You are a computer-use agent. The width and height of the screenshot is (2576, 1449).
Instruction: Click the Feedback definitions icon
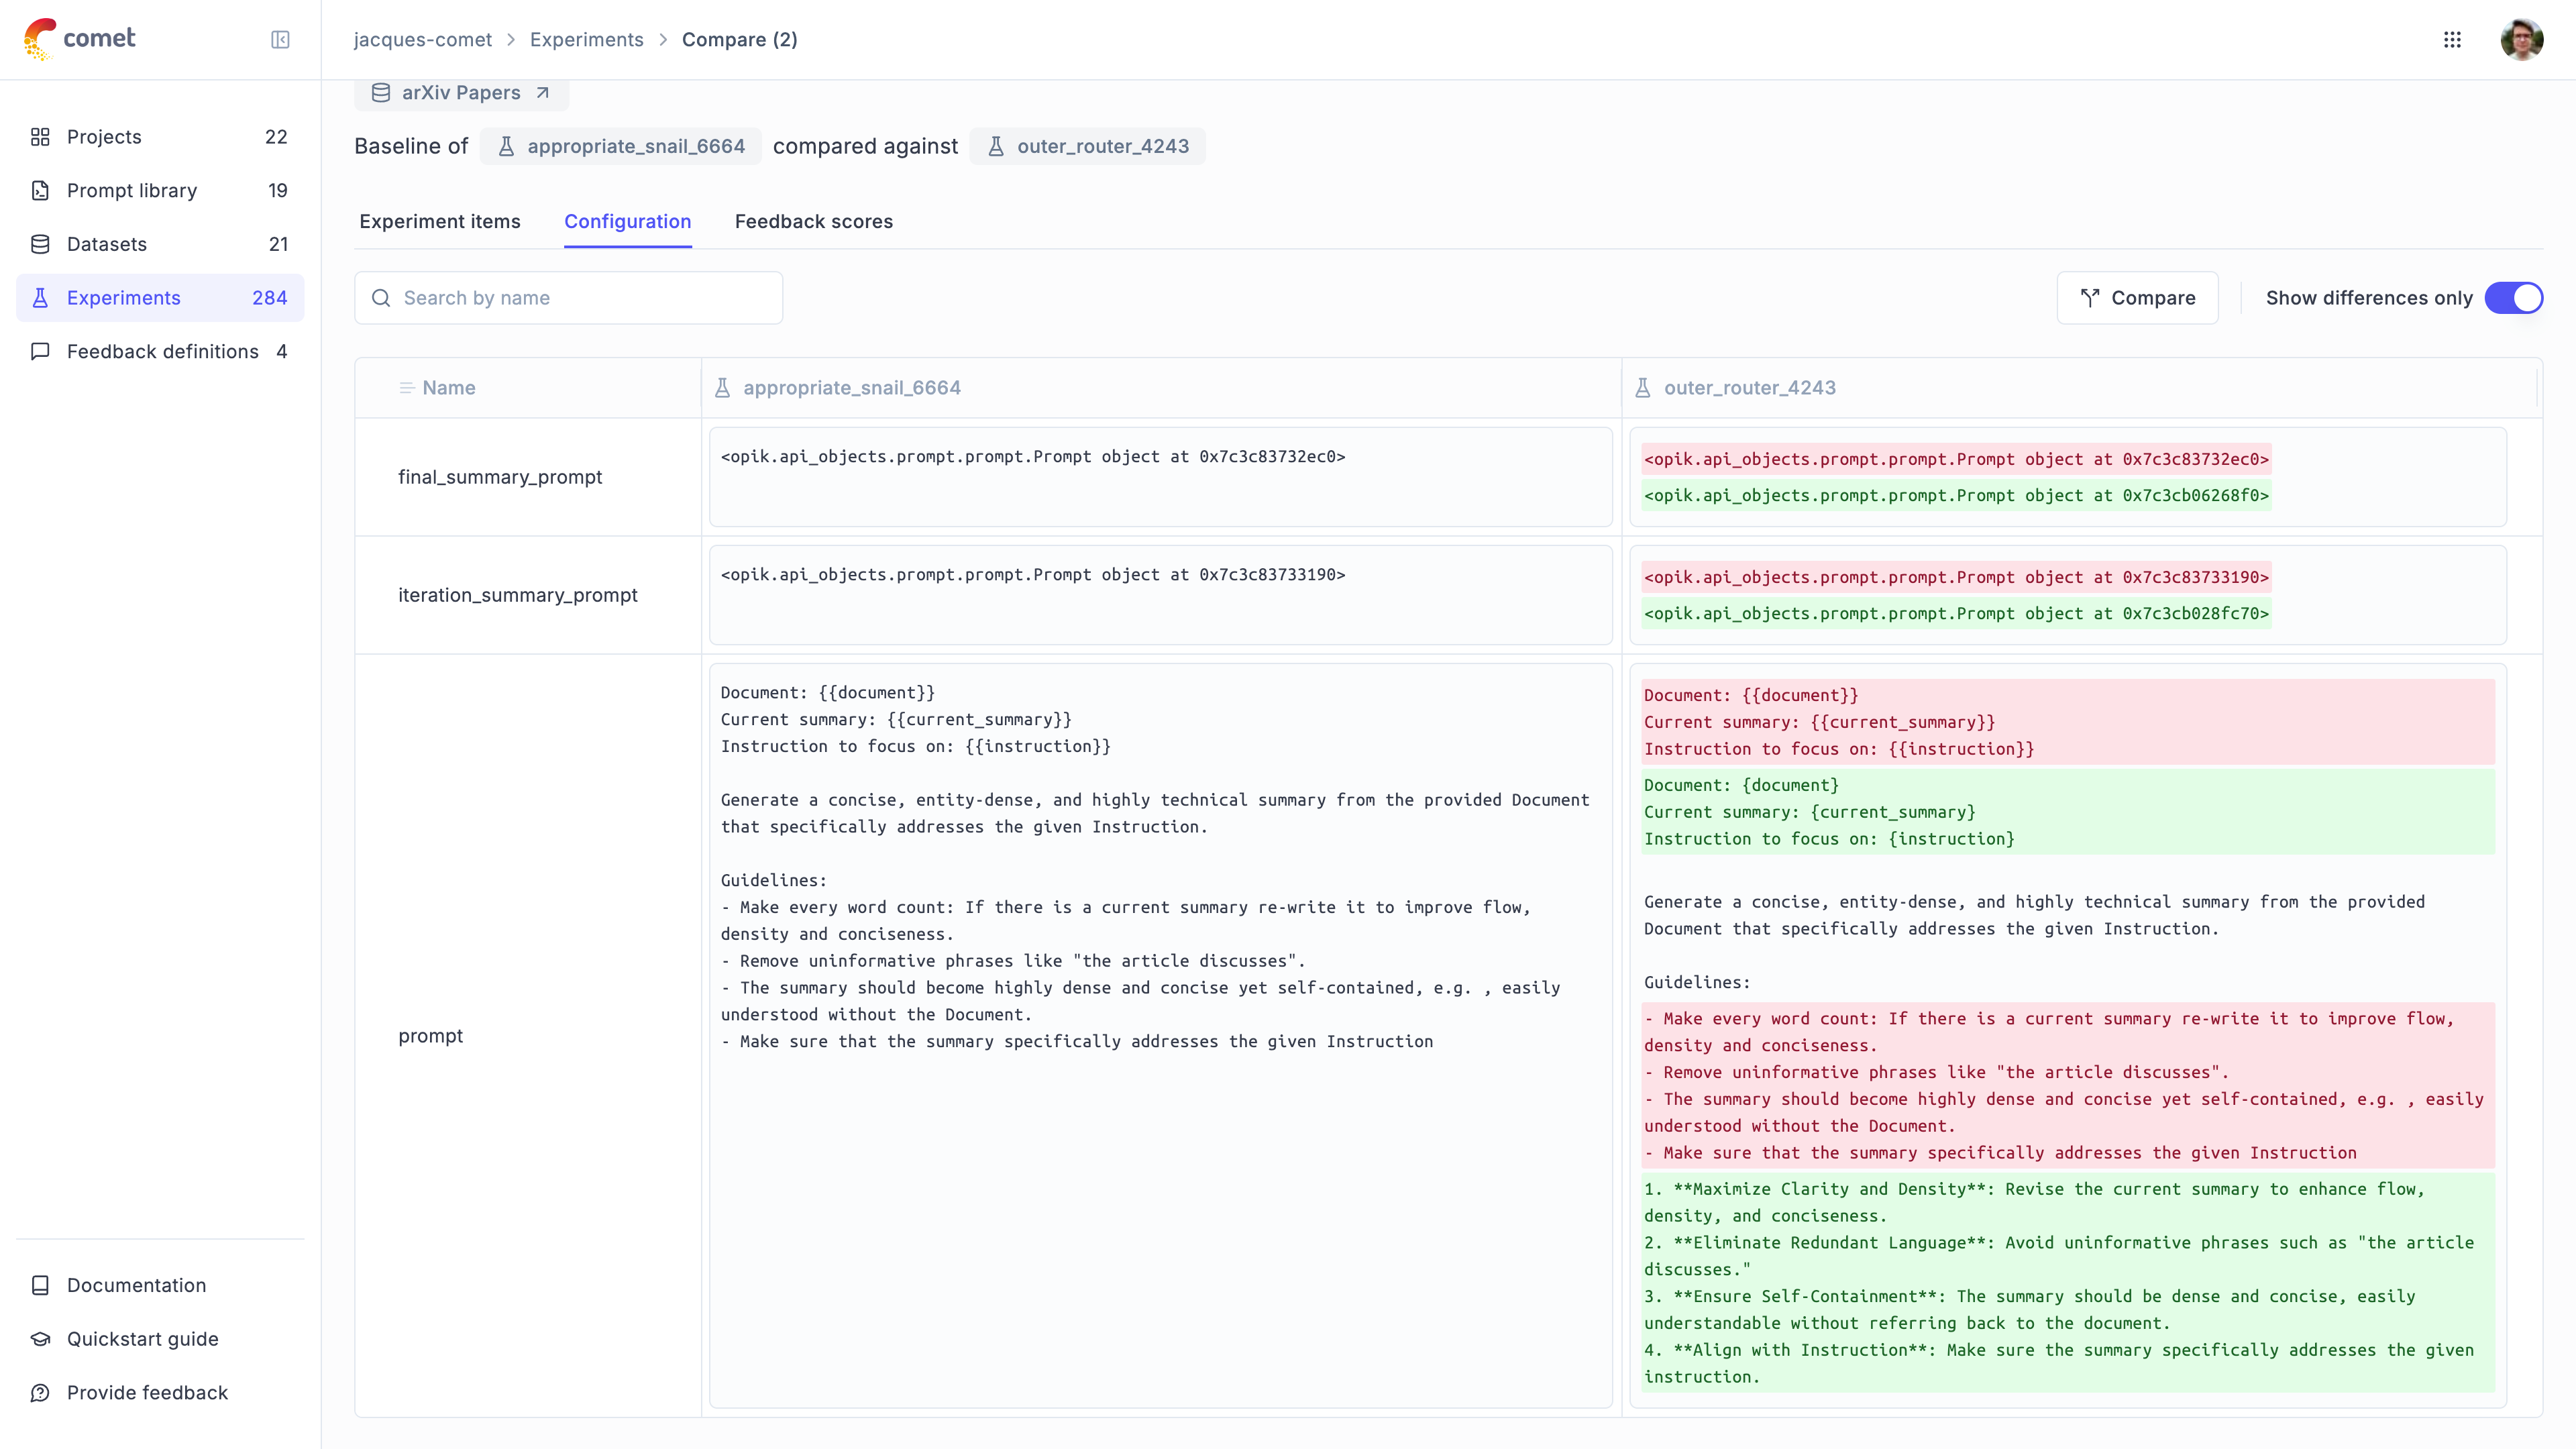41,350
